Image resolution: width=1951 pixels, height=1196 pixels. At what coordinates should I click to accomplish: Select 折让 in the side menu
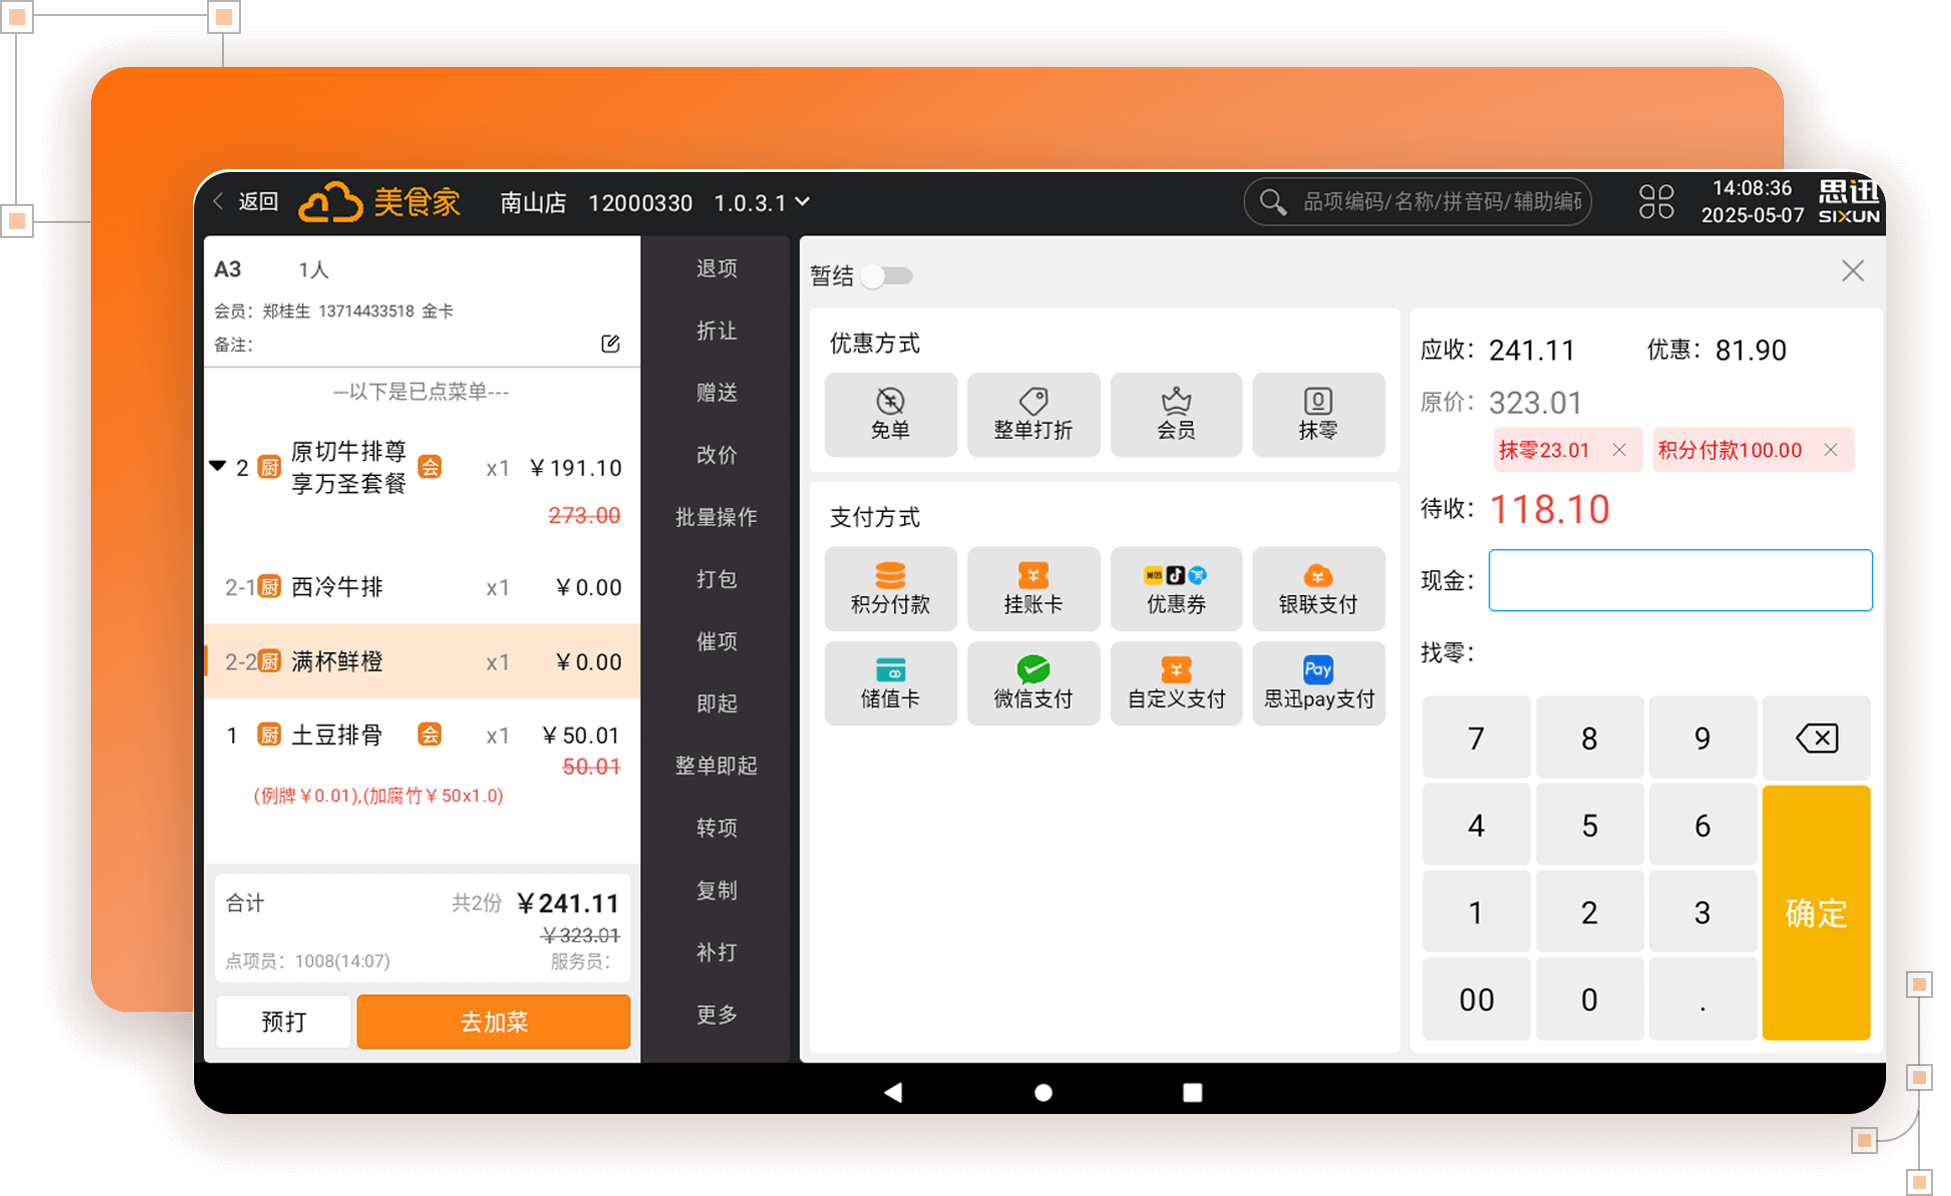716,330
